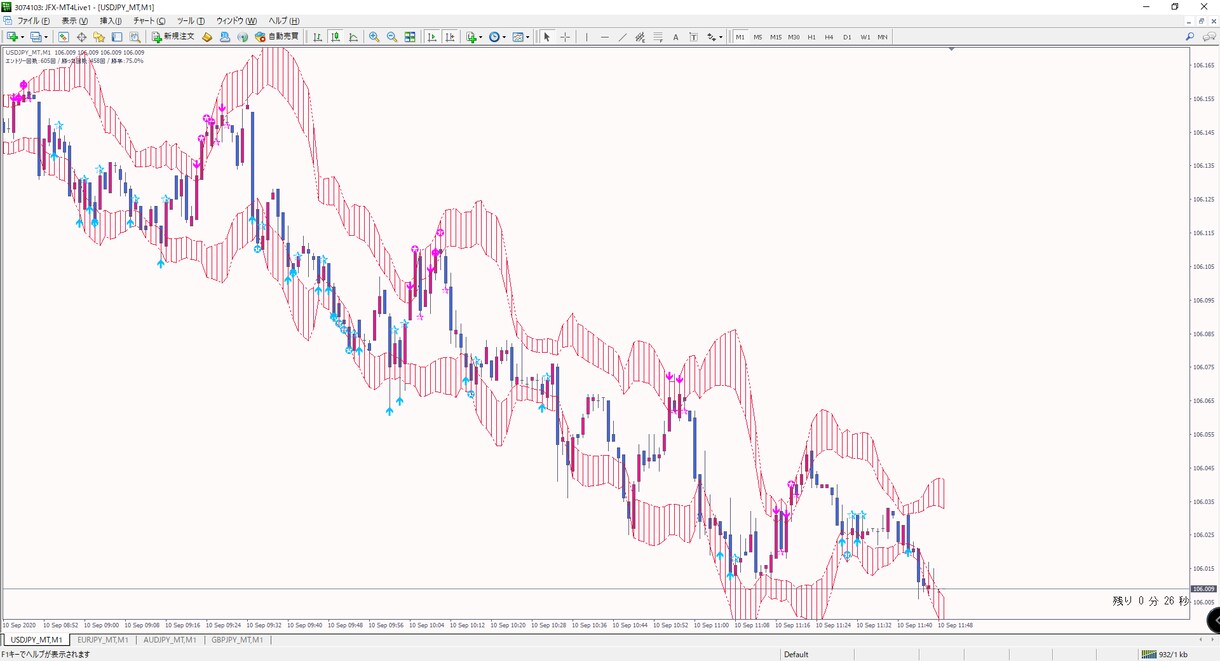Viewport: 1220px width, 661px height.
Task: Click the Default profile in status bar
Action: pyautogui.click(x=796, y=655)
